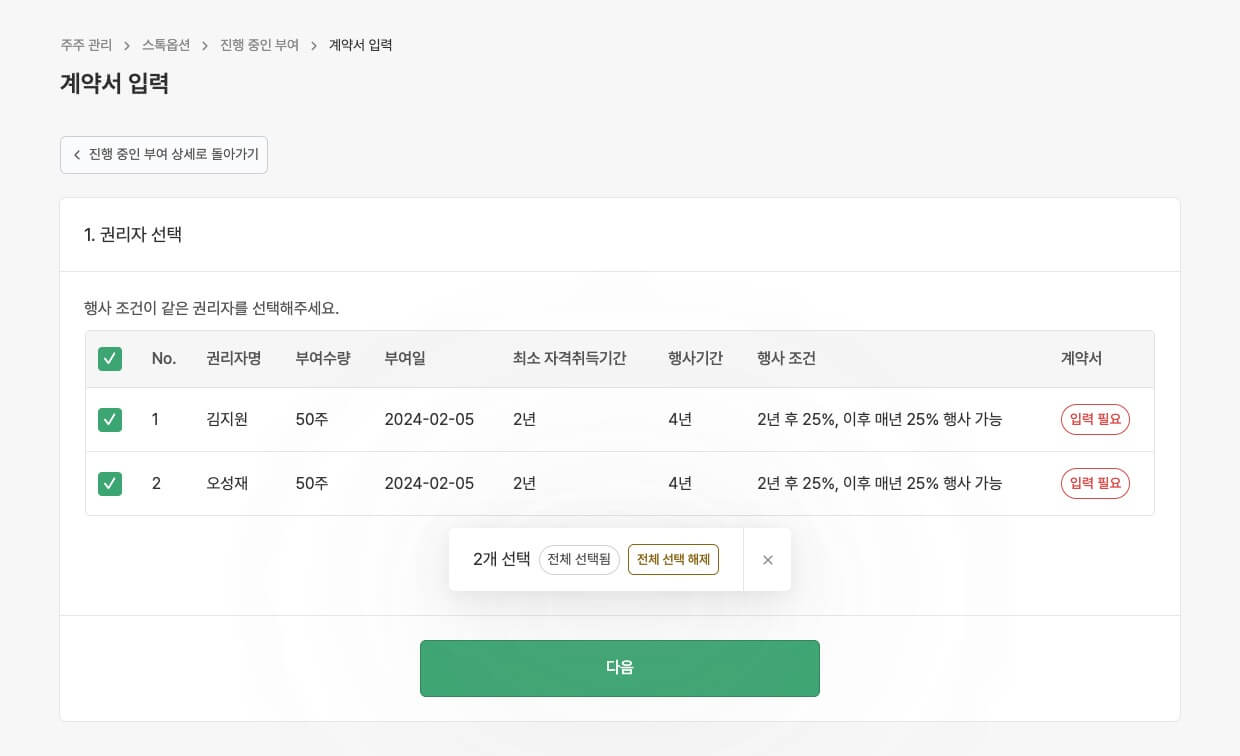Click the 입력 필요 status badge for 오성재
The image size is (1240, 756).
click(x=1095, y=483)
